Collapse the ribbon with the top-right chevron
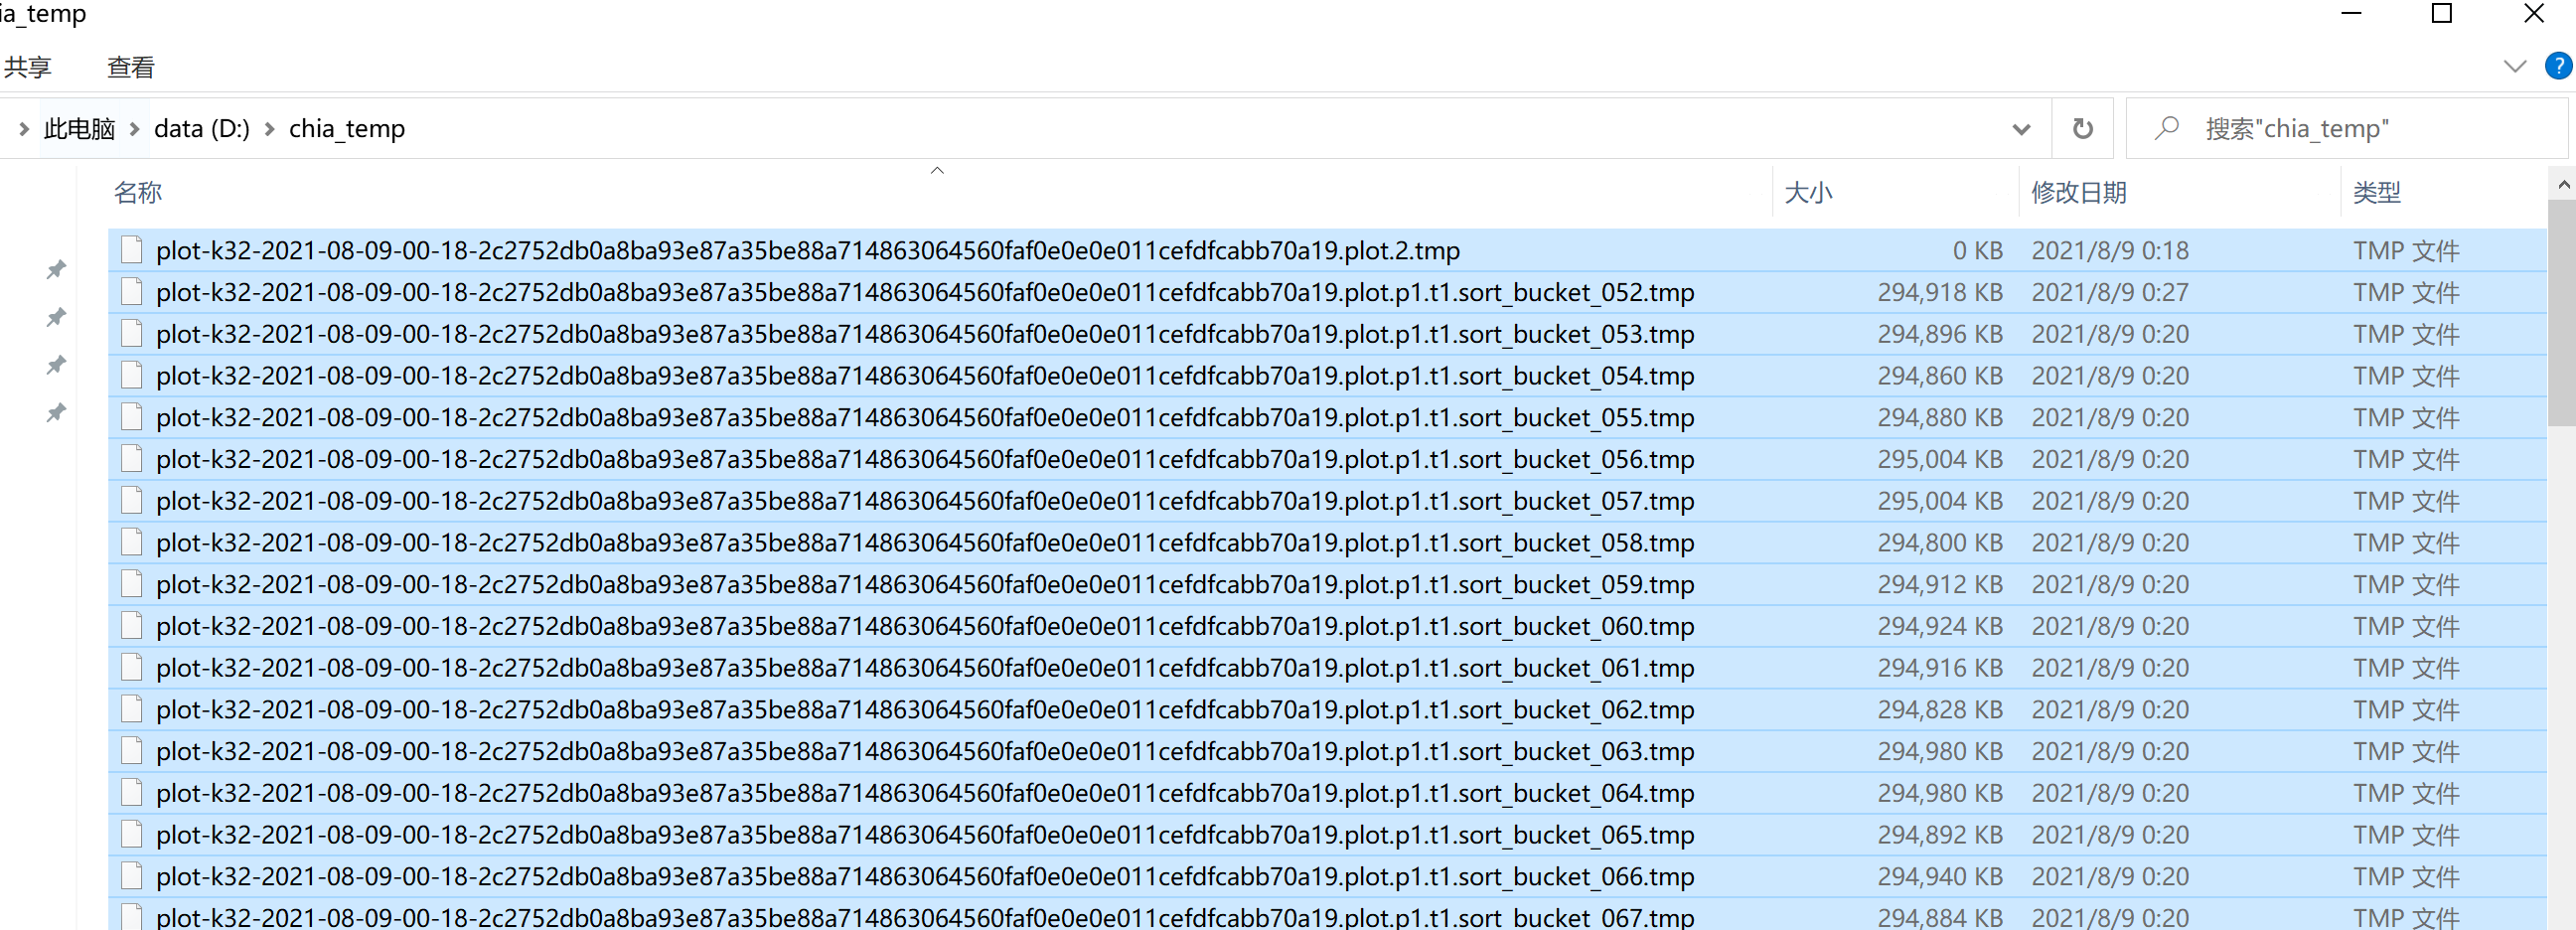2576x930 pixels. (x=2514, y=66)
